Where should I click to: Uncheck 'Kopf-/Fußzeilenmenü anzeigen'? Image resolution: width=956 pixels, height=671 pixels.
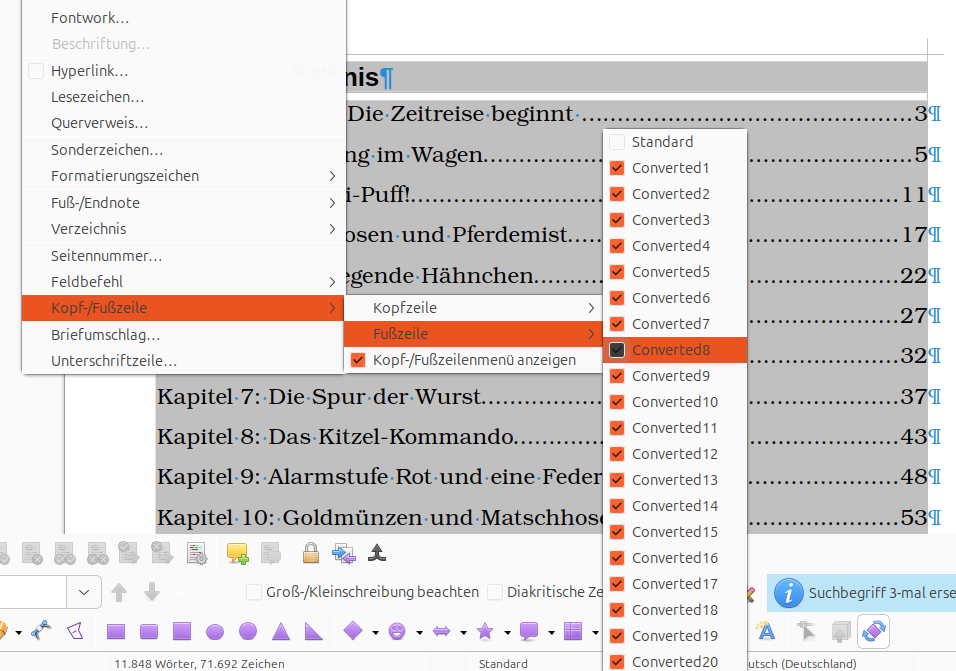357,359
